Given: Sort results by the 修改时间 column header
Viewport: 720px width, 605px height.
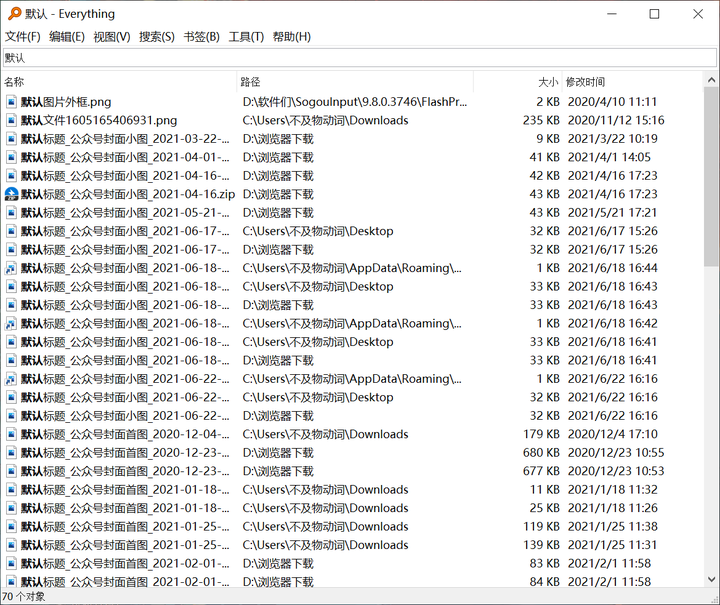Looking at the screenshot, I should click(x=632, y=82).
